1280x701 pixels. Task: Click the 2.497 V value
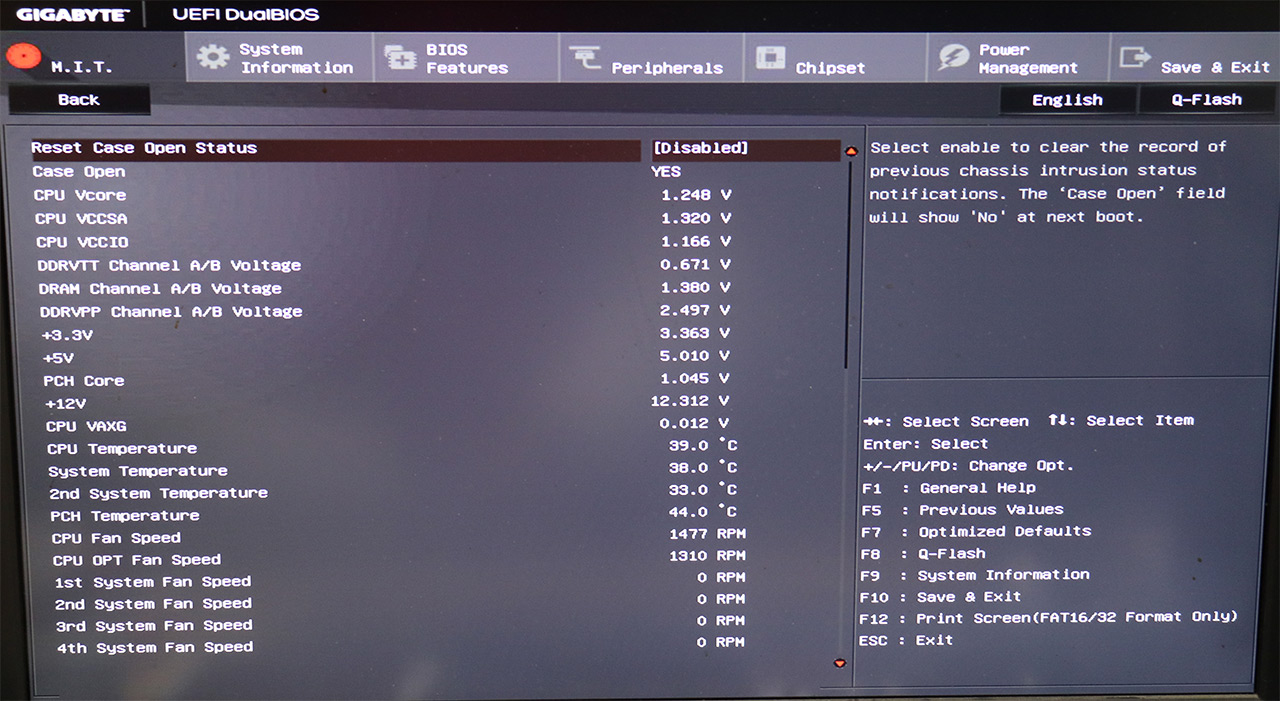[x=696, y=310]
